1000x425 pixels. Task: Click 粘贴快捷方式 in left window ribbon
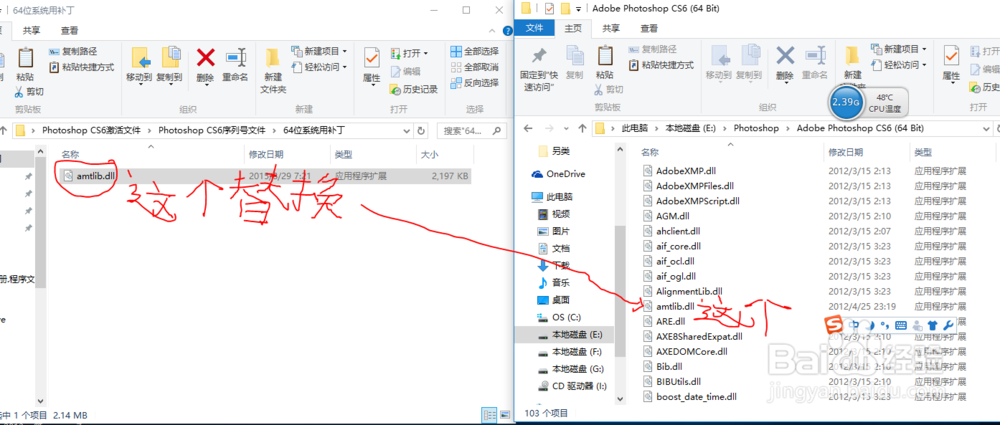(x=82, y=67)
